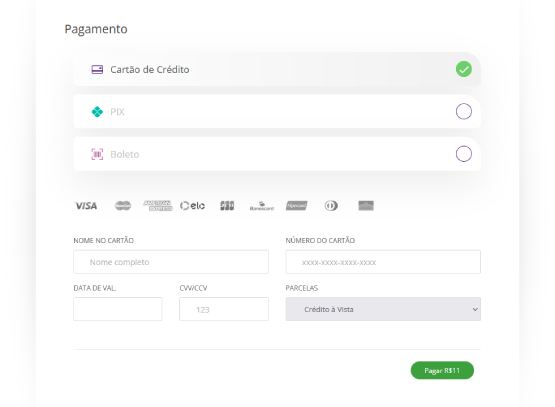
Task: Focus the Número do Cartão input field
Action: [x=383, y=262]
